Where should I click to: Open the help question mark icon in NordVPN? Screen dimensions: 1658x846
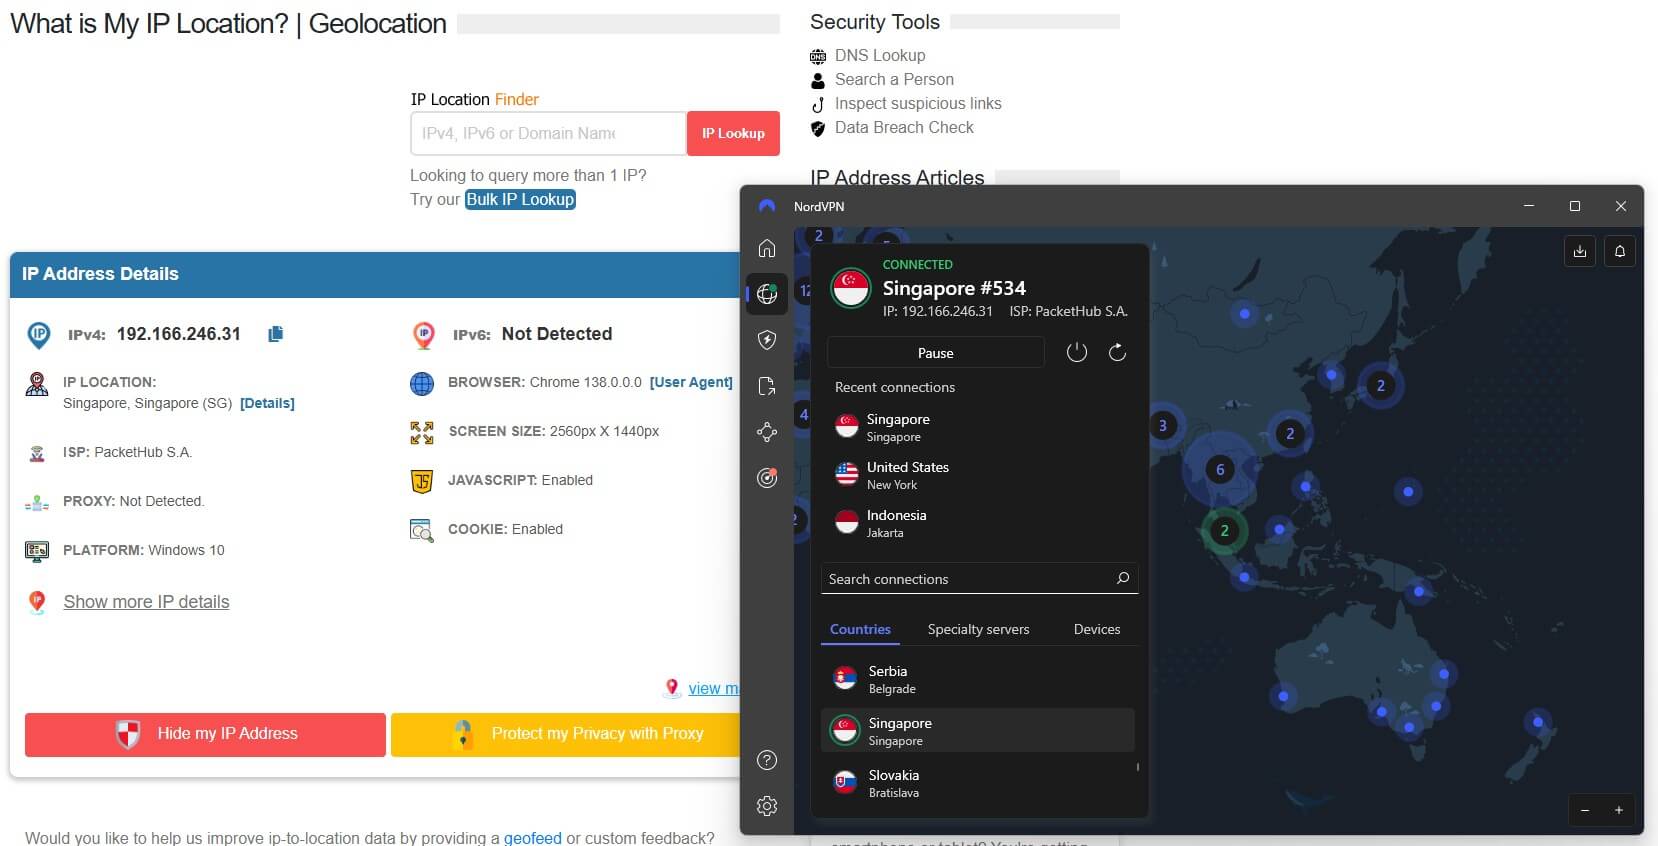click(767, 760)
